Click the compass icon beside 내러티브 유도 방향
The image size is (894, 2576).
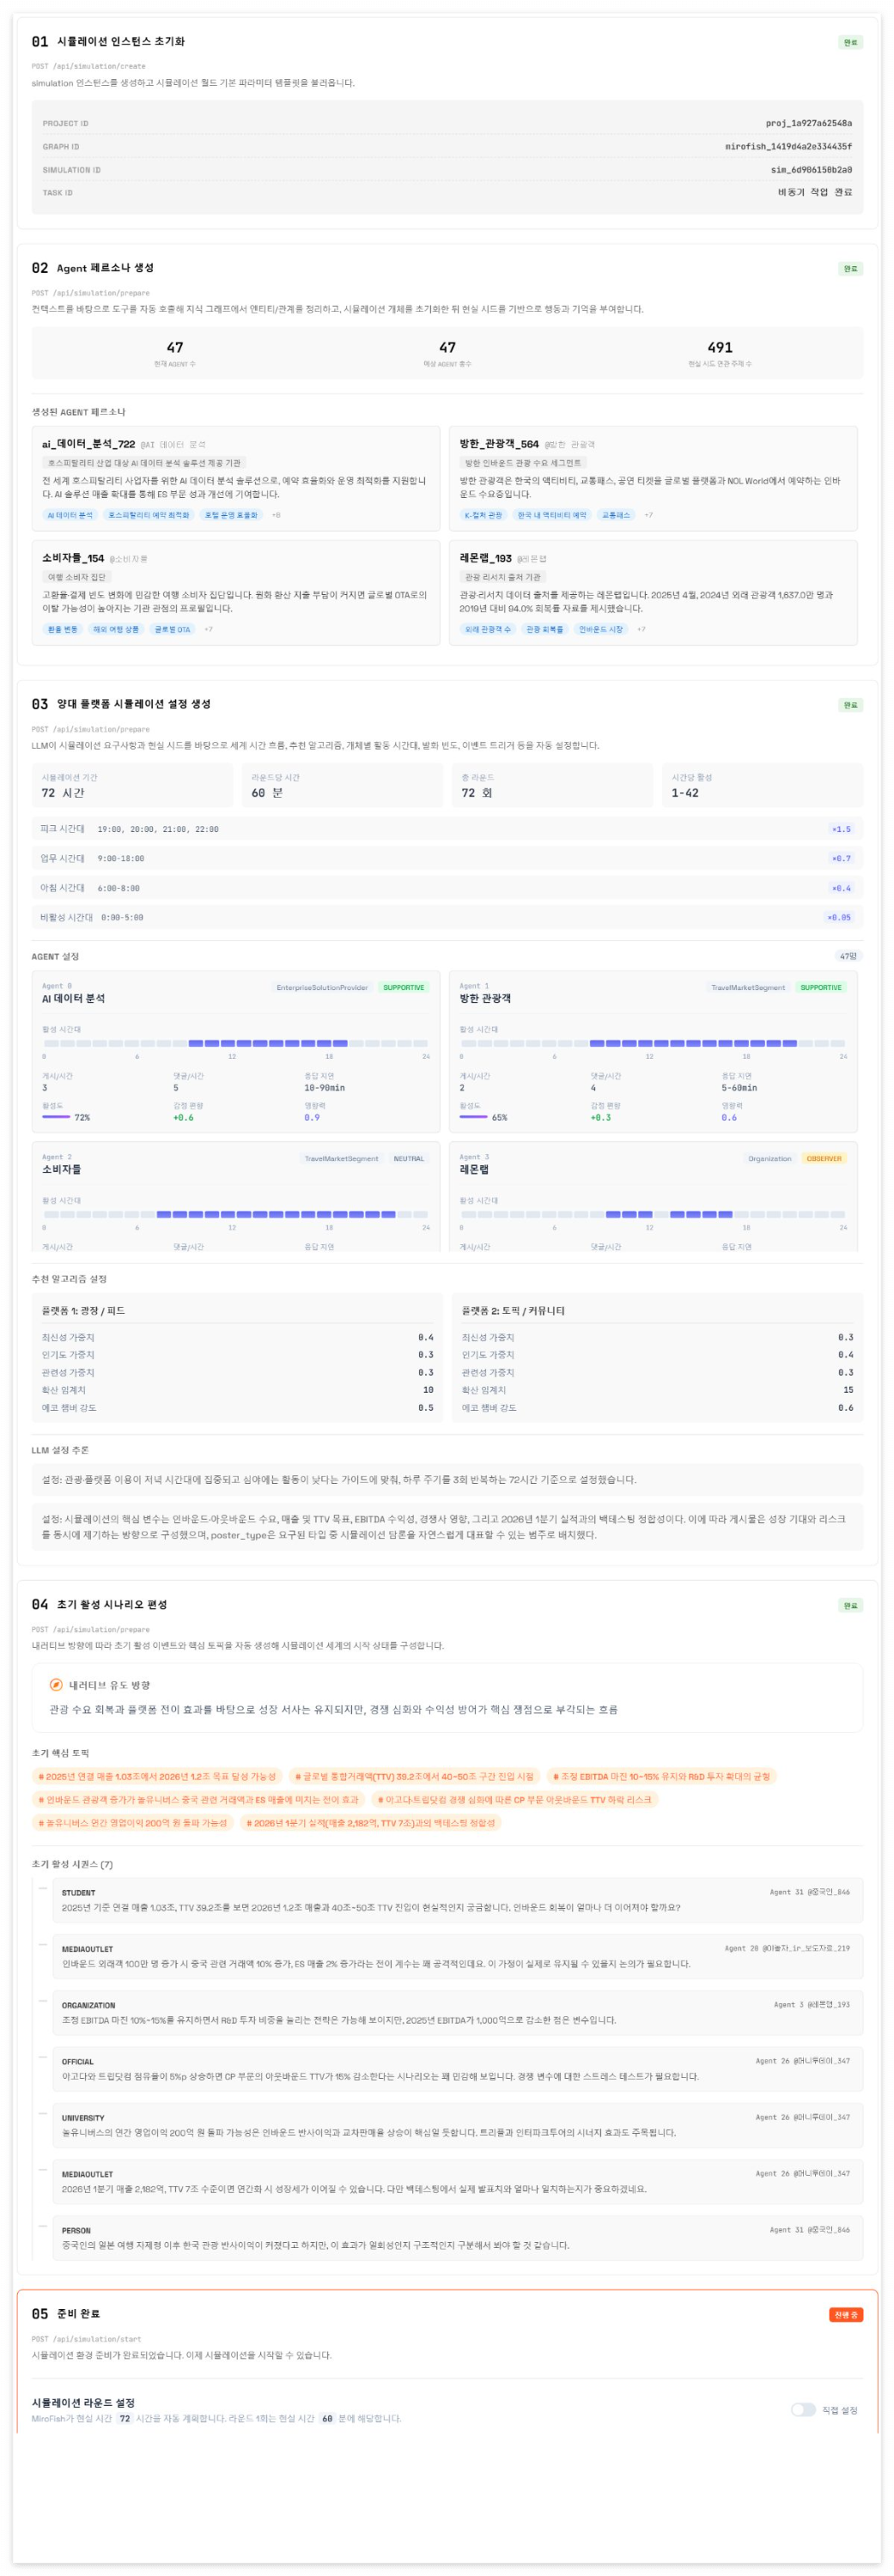click(57, 1685)
